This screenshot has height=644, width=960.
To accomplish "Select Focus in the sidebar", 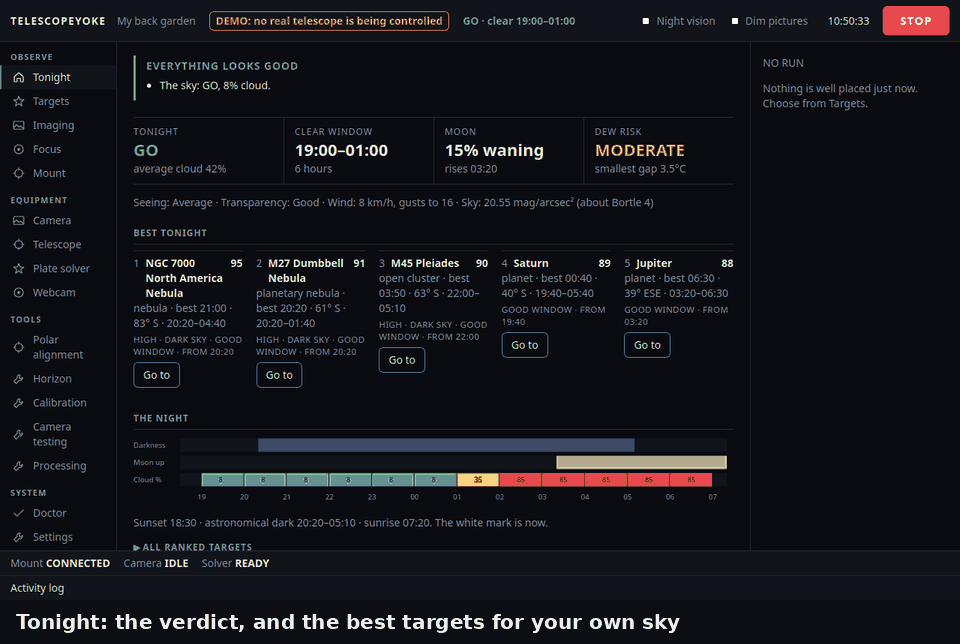I will [x=58, y=149].
